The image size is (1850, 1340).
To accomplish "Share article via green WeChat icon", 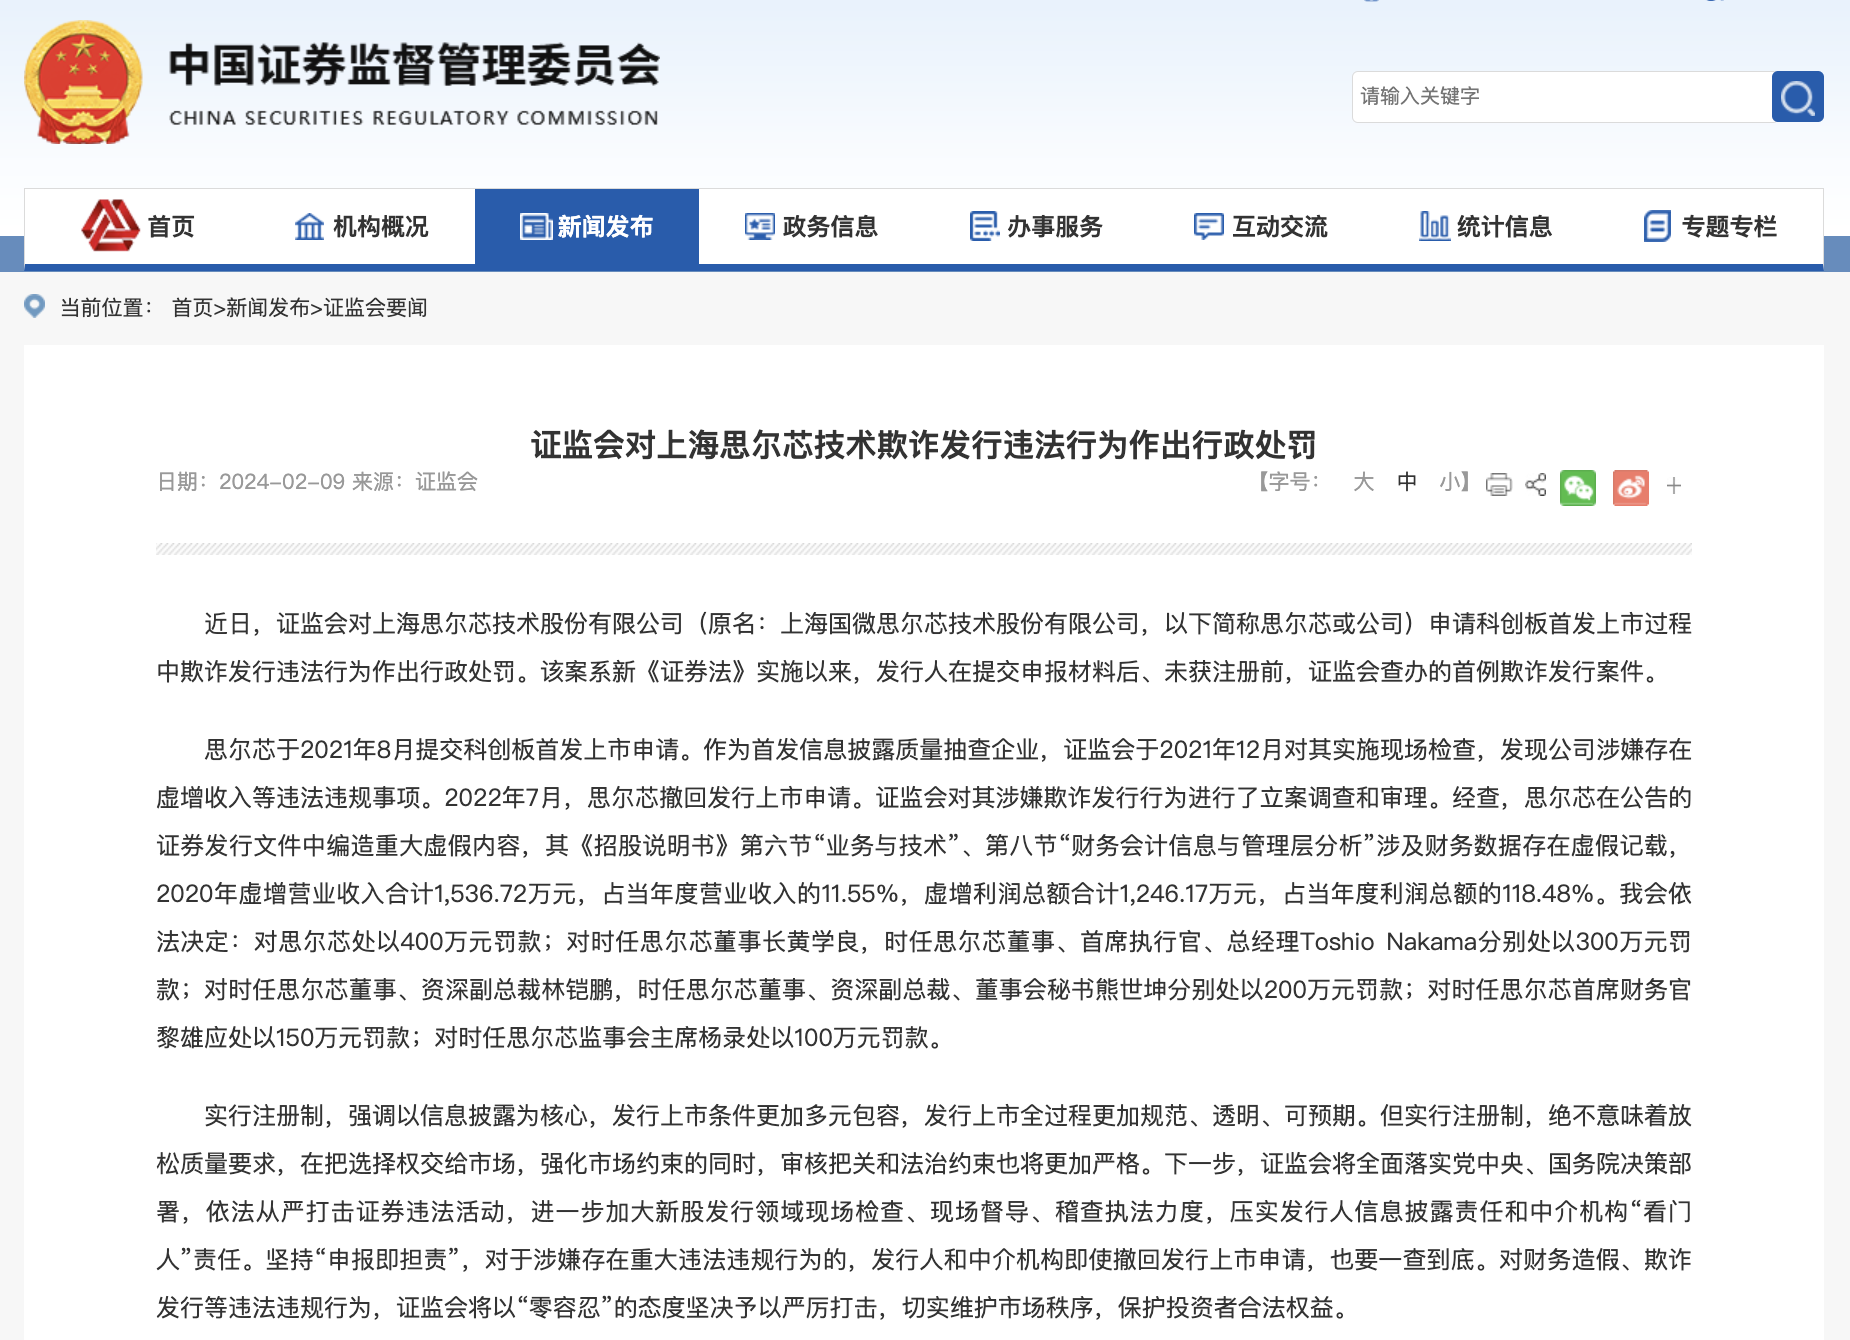I will tap(1578, 487).
